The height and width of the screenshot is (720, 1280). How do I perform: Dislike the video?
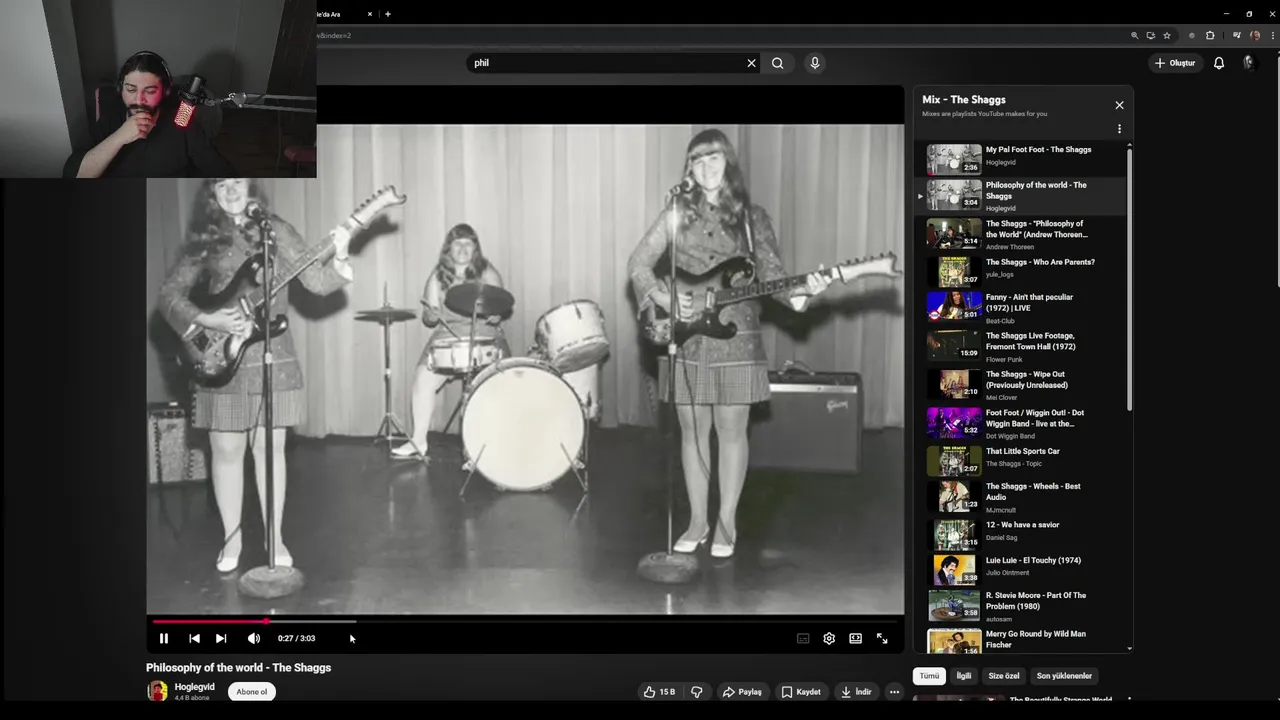(697, 692)
